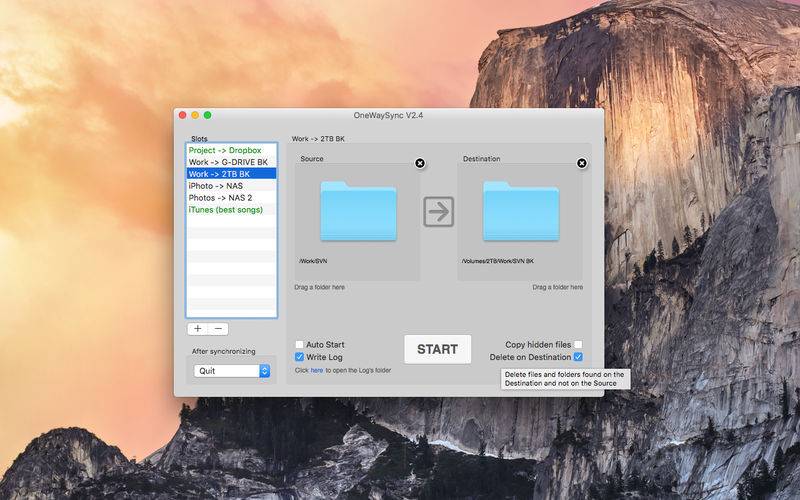Select the 'Photos -> NAS 2' slot
This screenshot has height=500, width=800.
(x=231, y=197)
